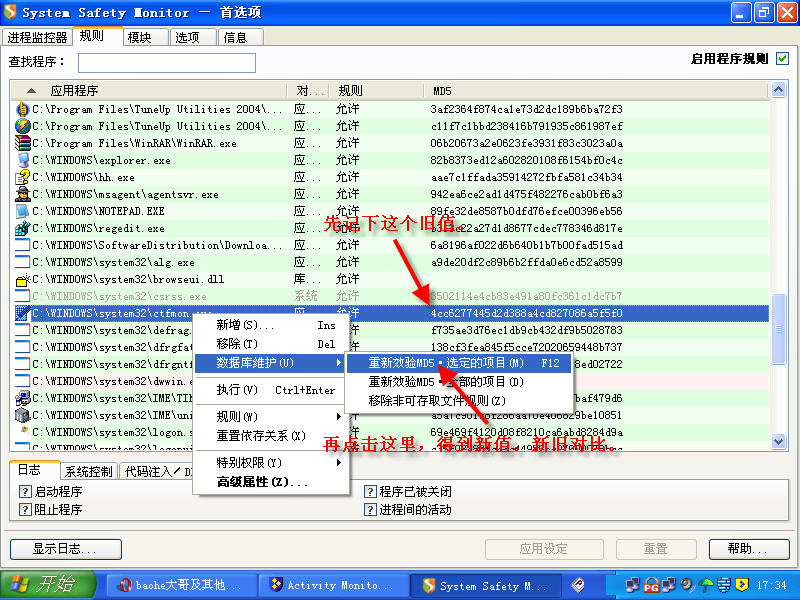Switch to Activity Monitor taskbar button
The width and height of the screenshot is (800, 600).
(x=334, y=585)
